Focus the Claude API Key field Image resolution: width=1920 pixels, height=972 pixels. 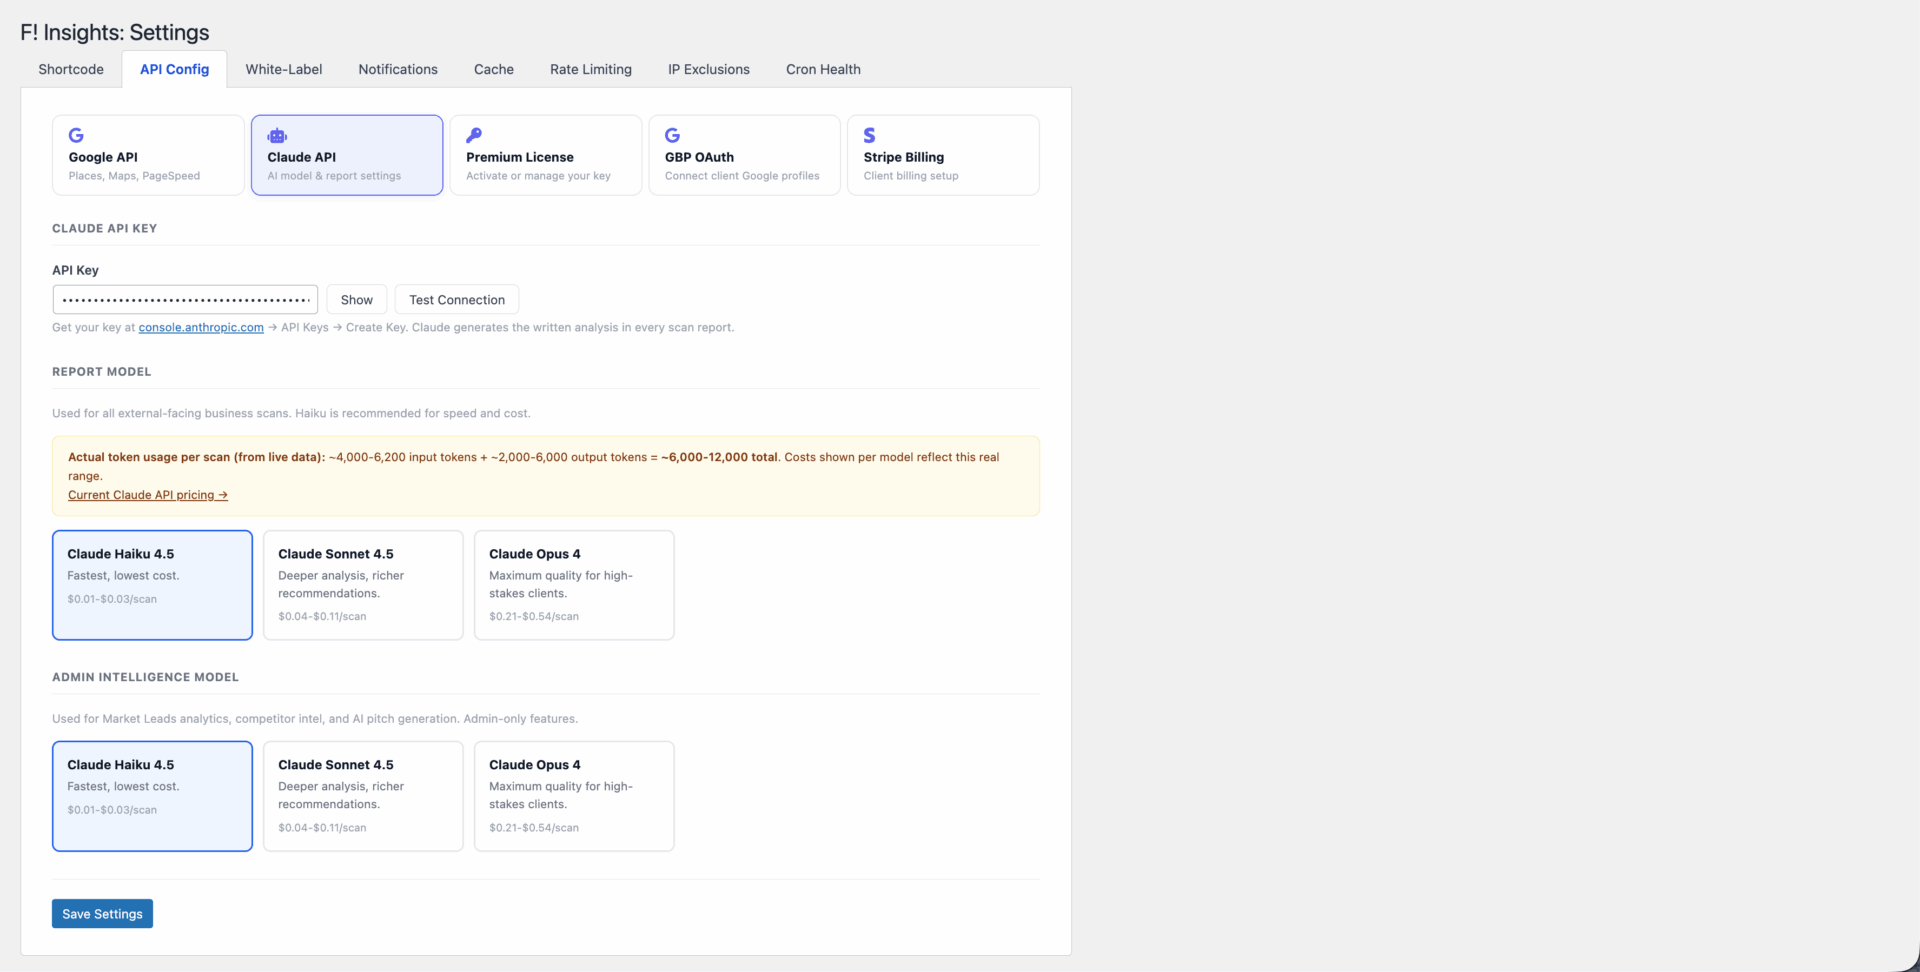pyautogui.click(x=185, y=300)
